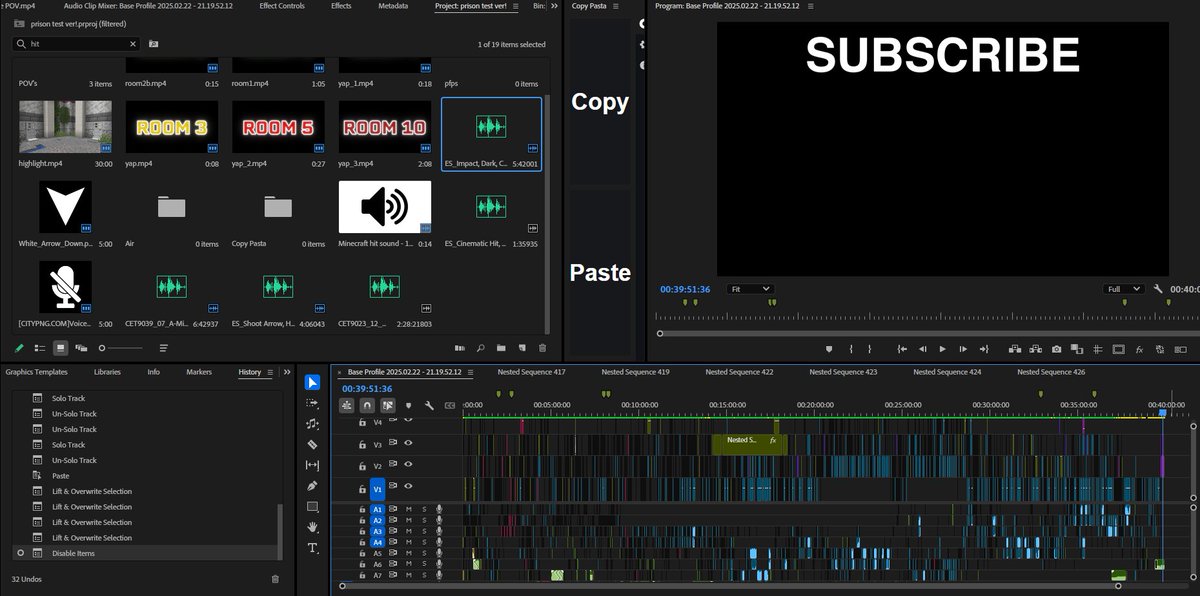Switch to the Effects tab

(x=341, y=6)
